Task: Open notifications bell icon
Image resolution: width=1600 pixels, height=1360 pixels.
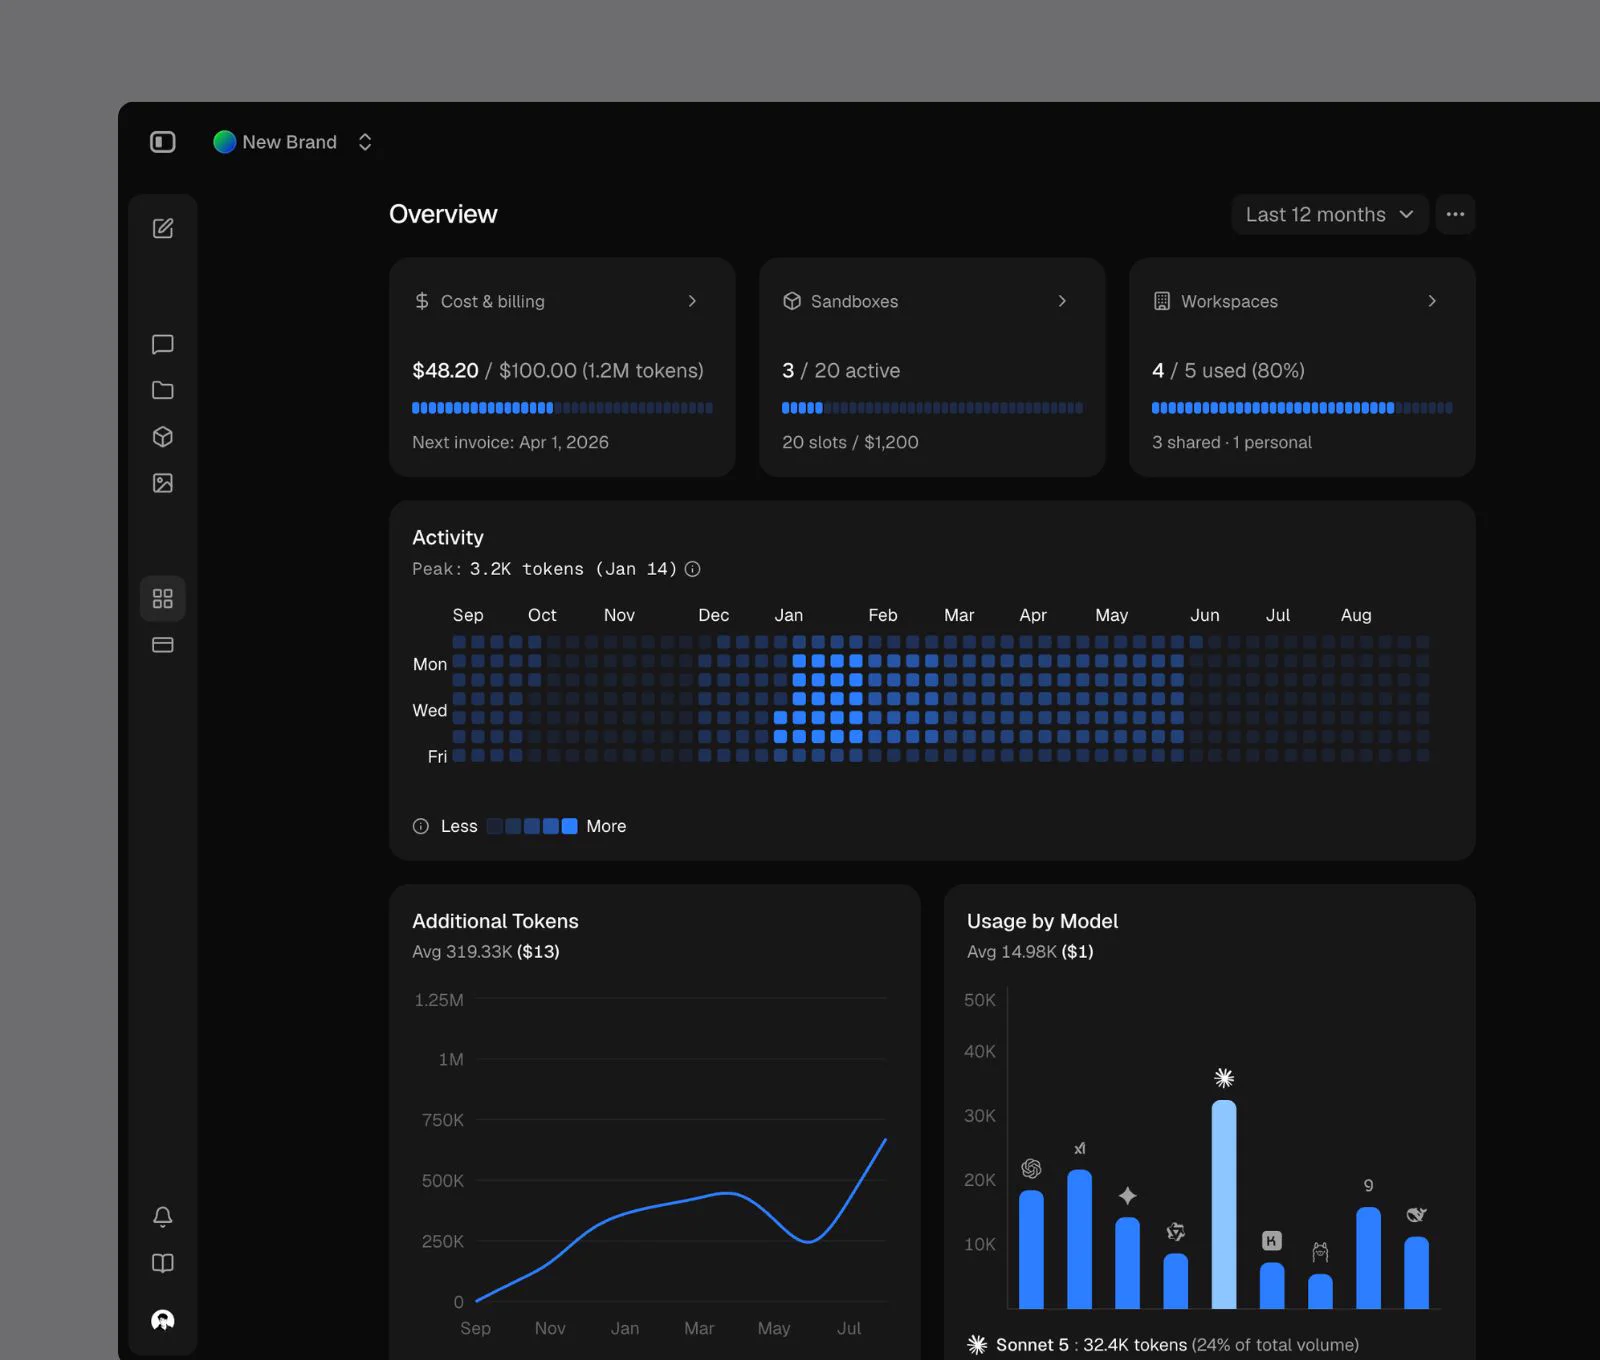Action: click(163, 1217)
